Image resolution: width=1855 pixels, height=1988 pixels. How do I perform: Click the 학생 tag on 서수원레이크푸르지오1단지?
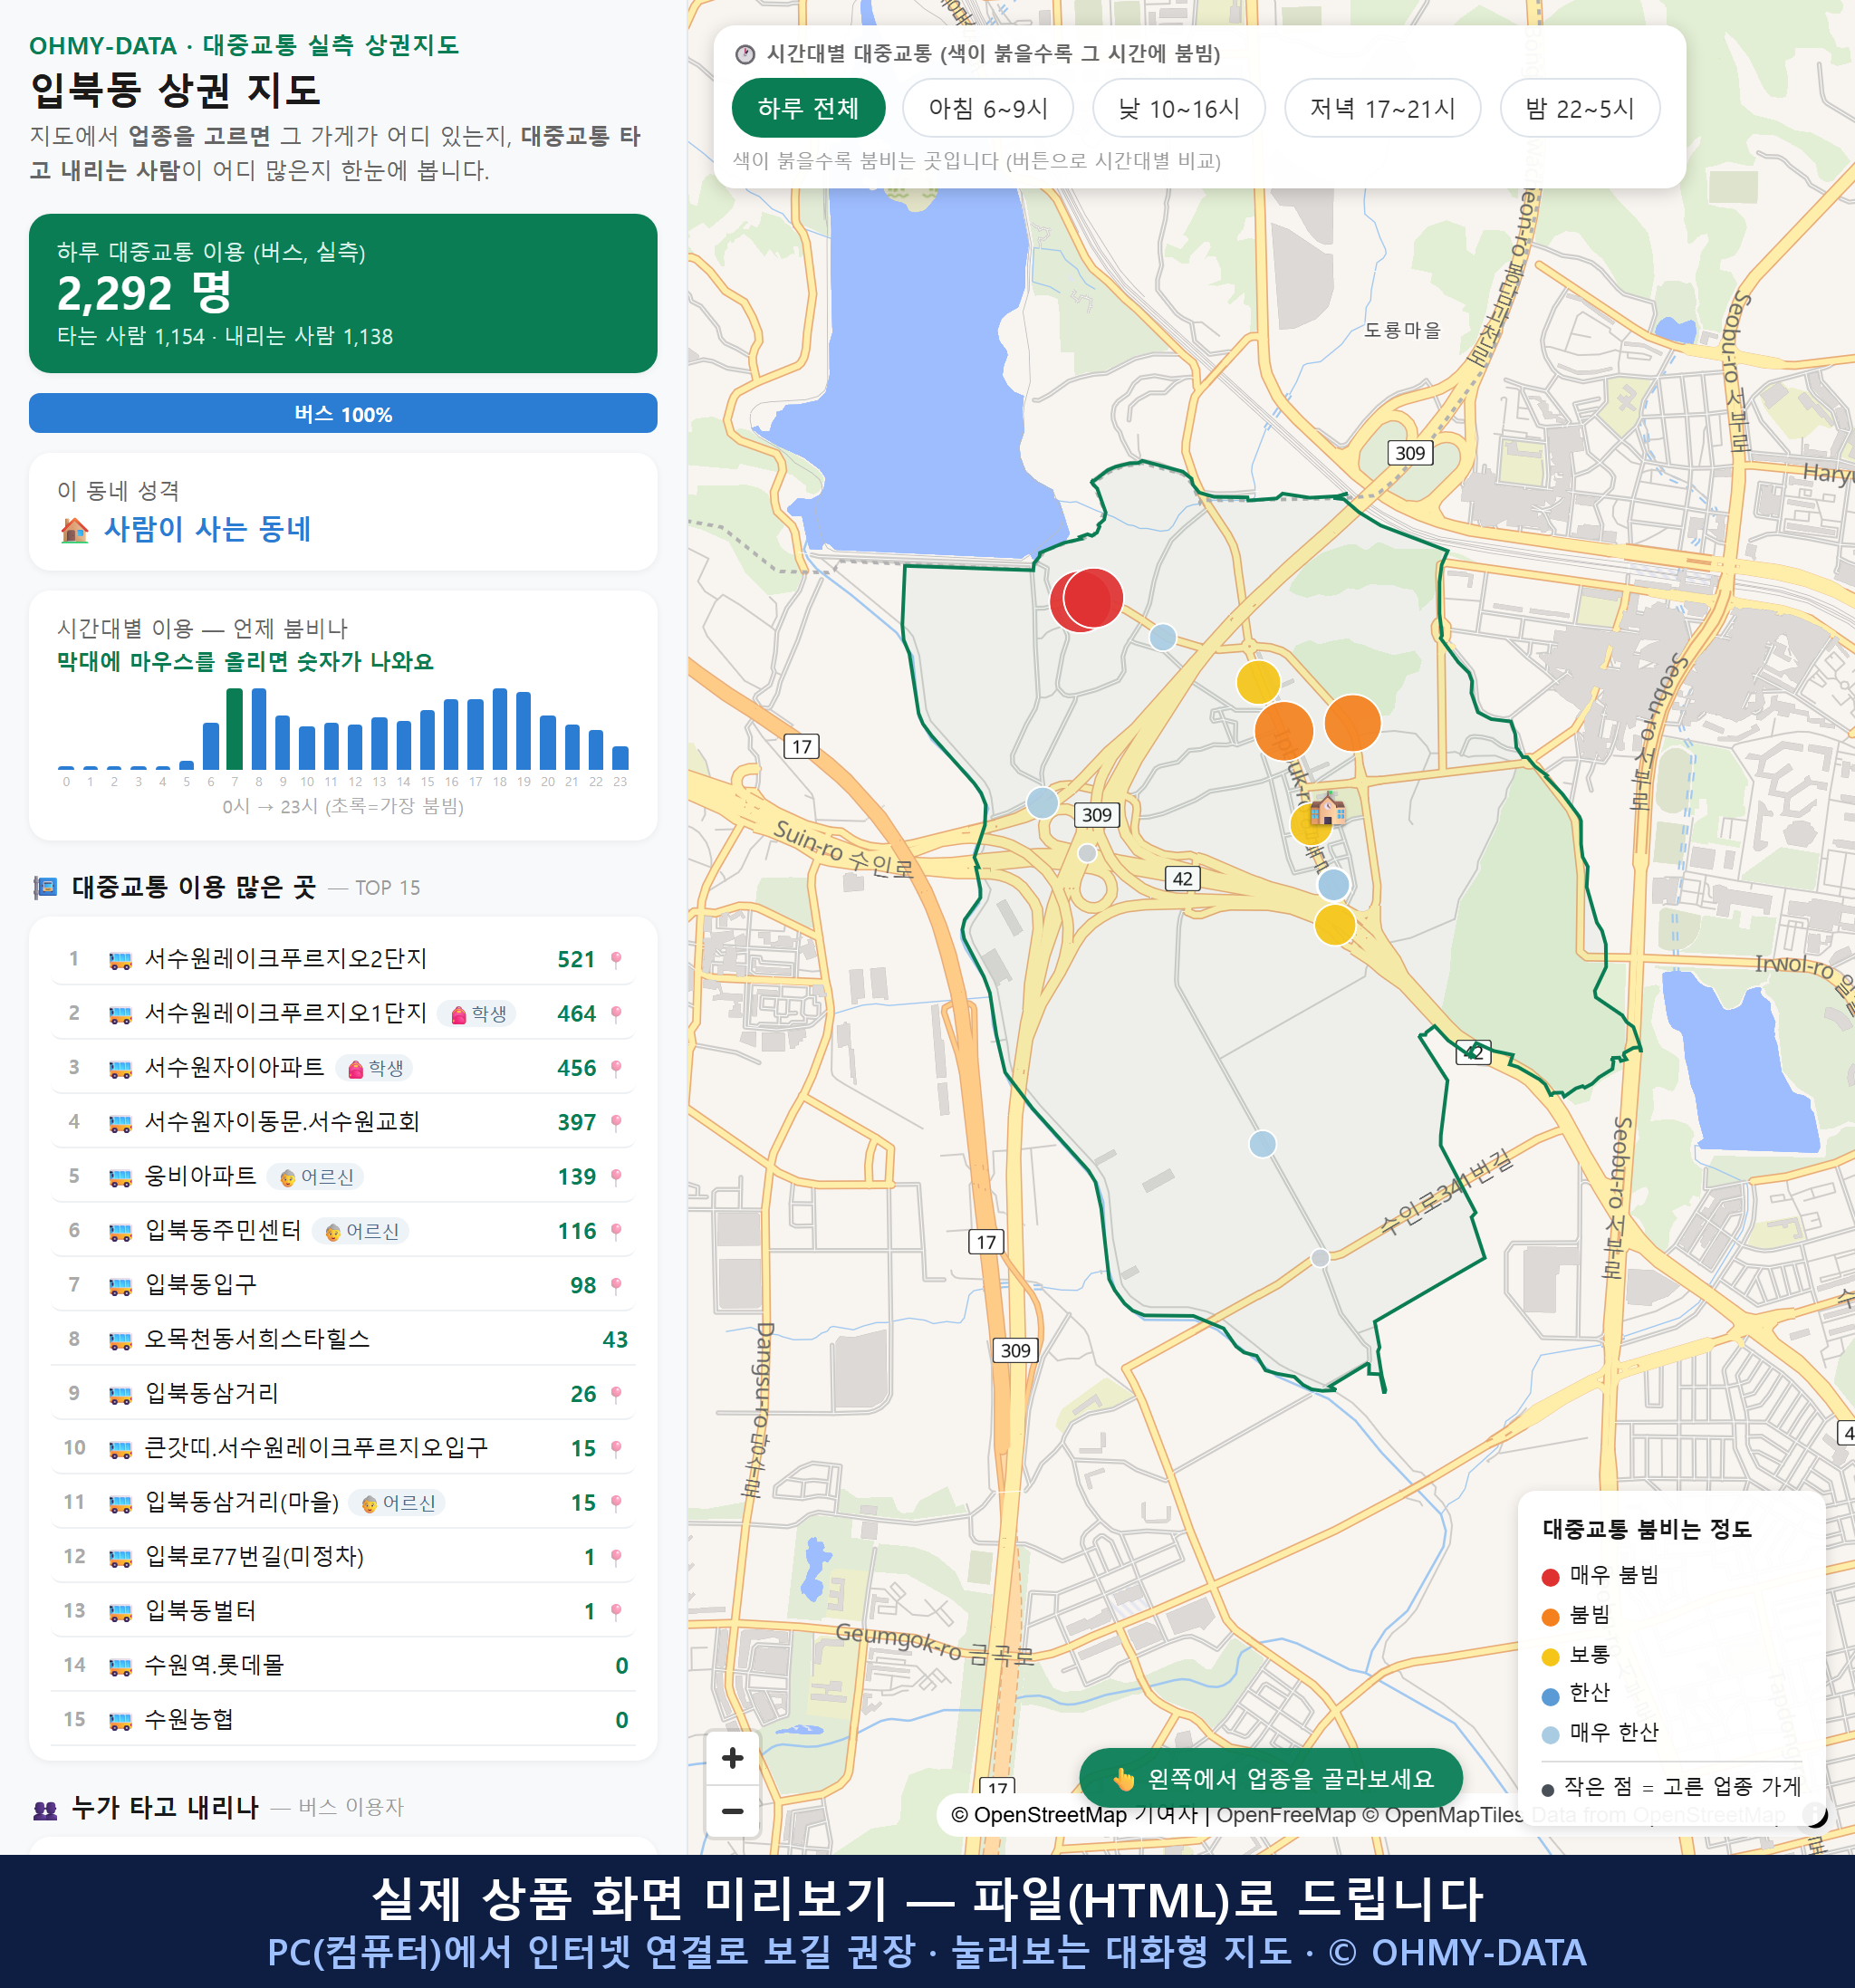pos(478,1014)
